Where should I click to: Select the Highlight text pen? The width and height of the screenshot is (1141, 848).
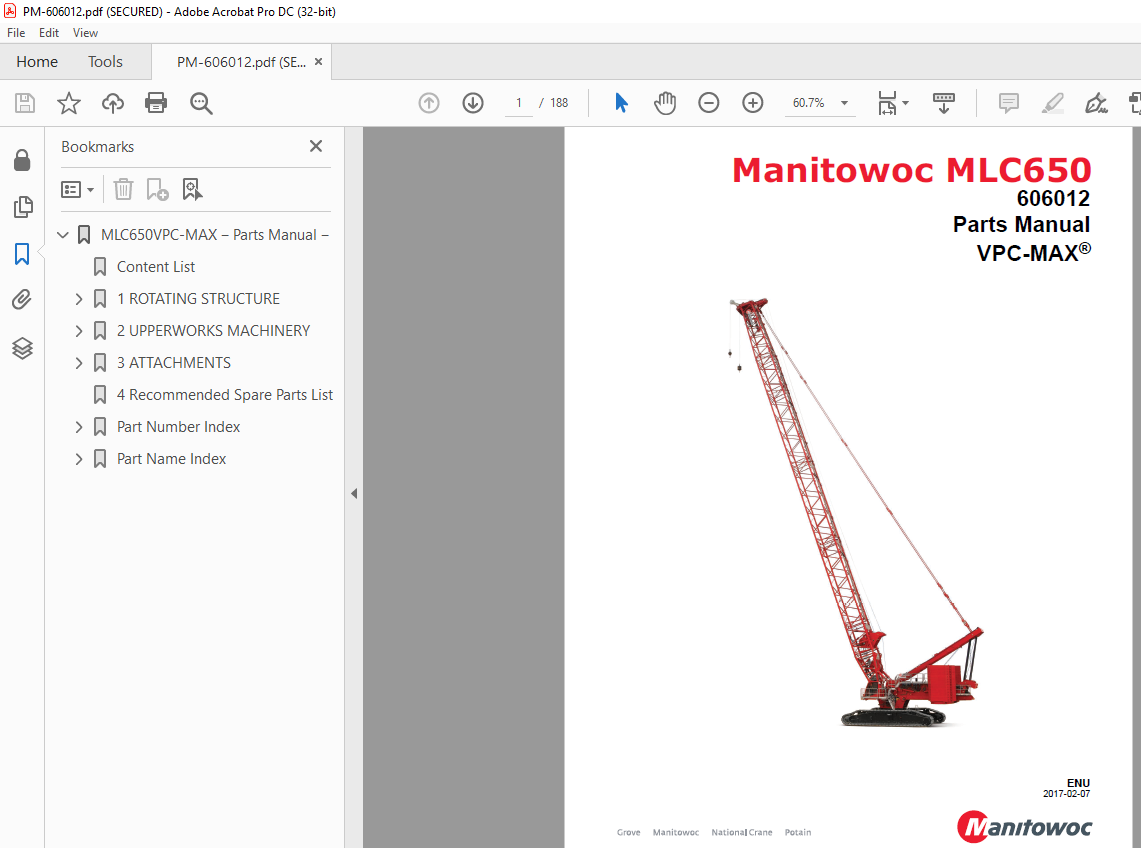pyautogui.click(x=1052, y=103)
